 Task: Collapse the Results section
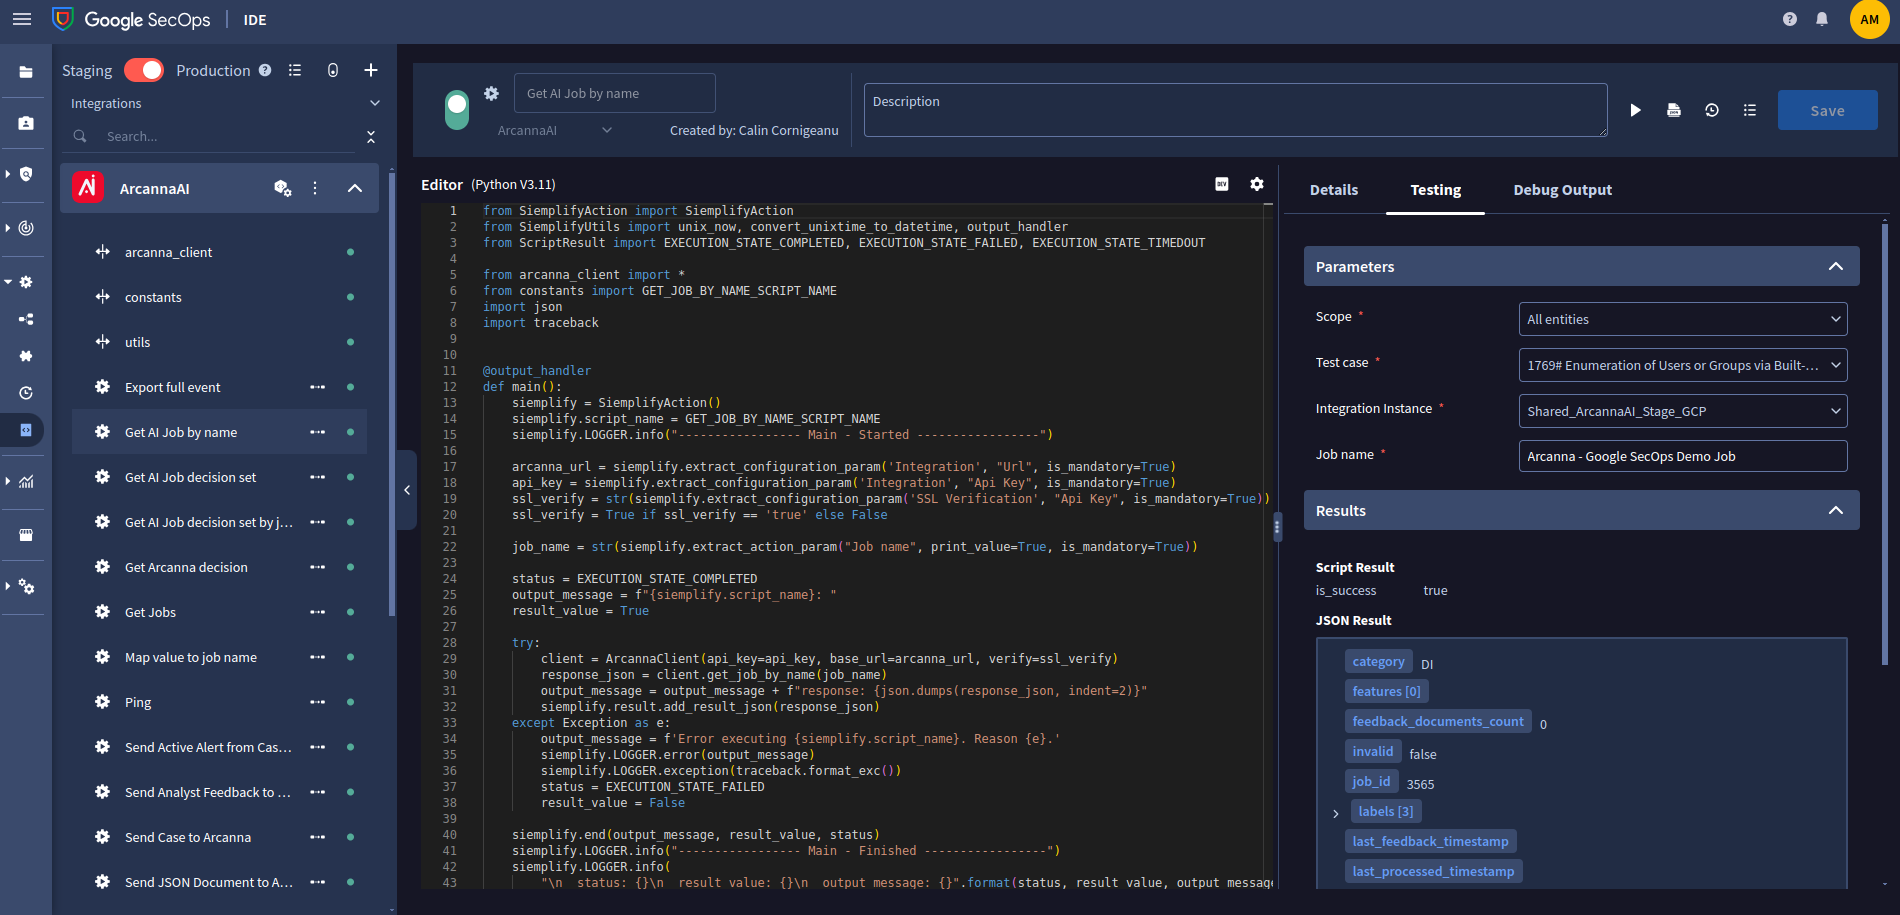coord(1836,510)
